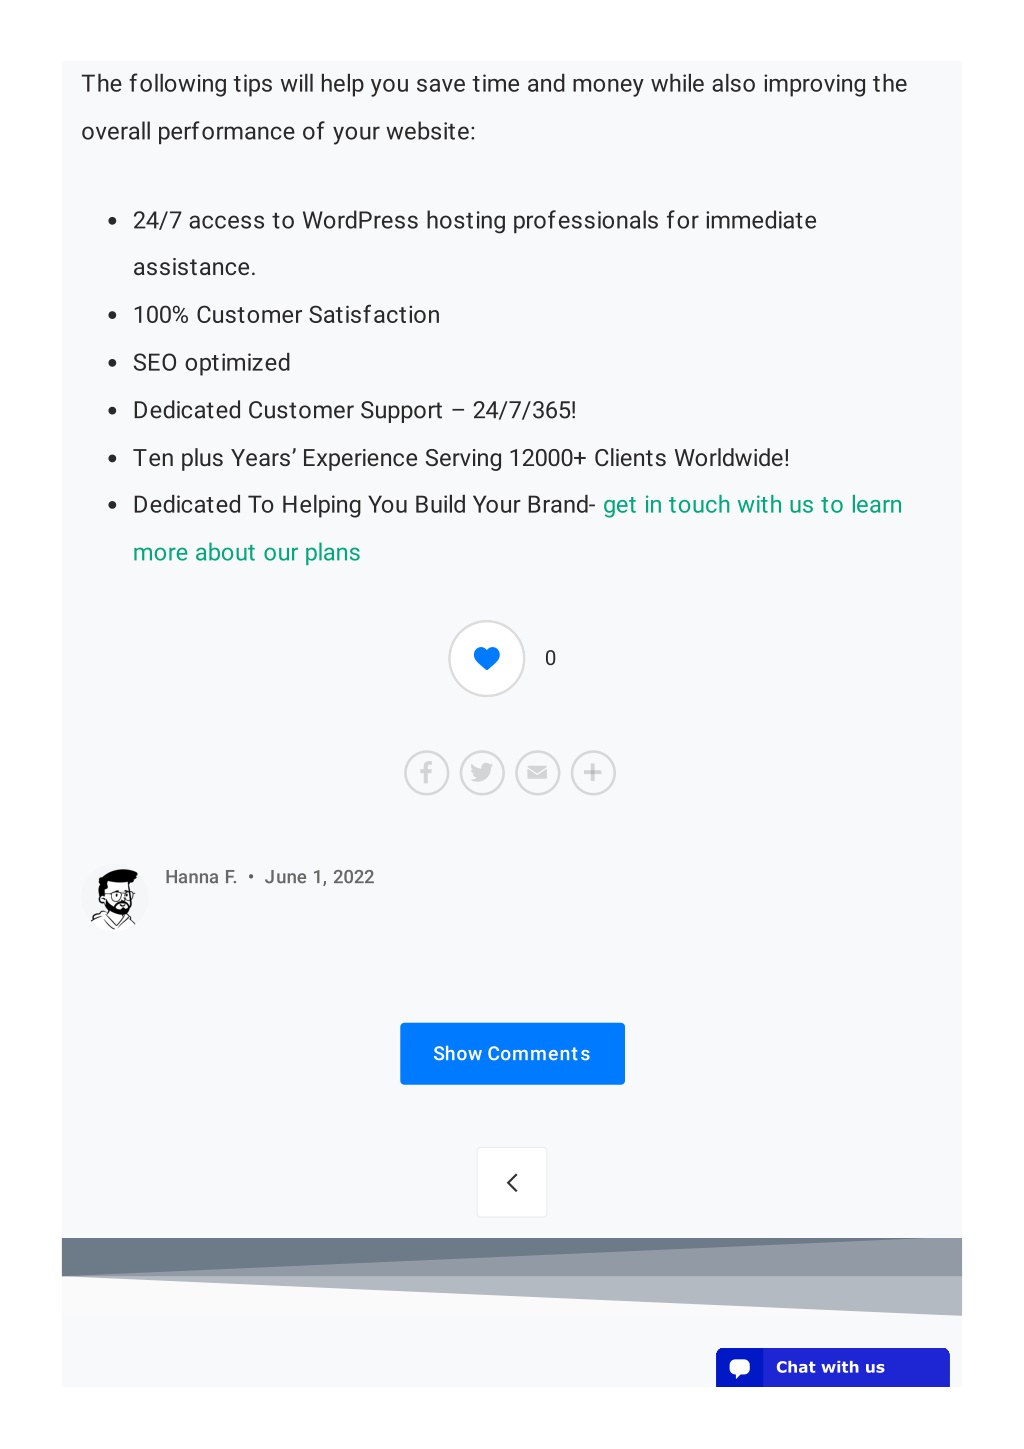Share the post on Twitter
This screenshot has width=1024, height=1449.
(x=482, y=773)
